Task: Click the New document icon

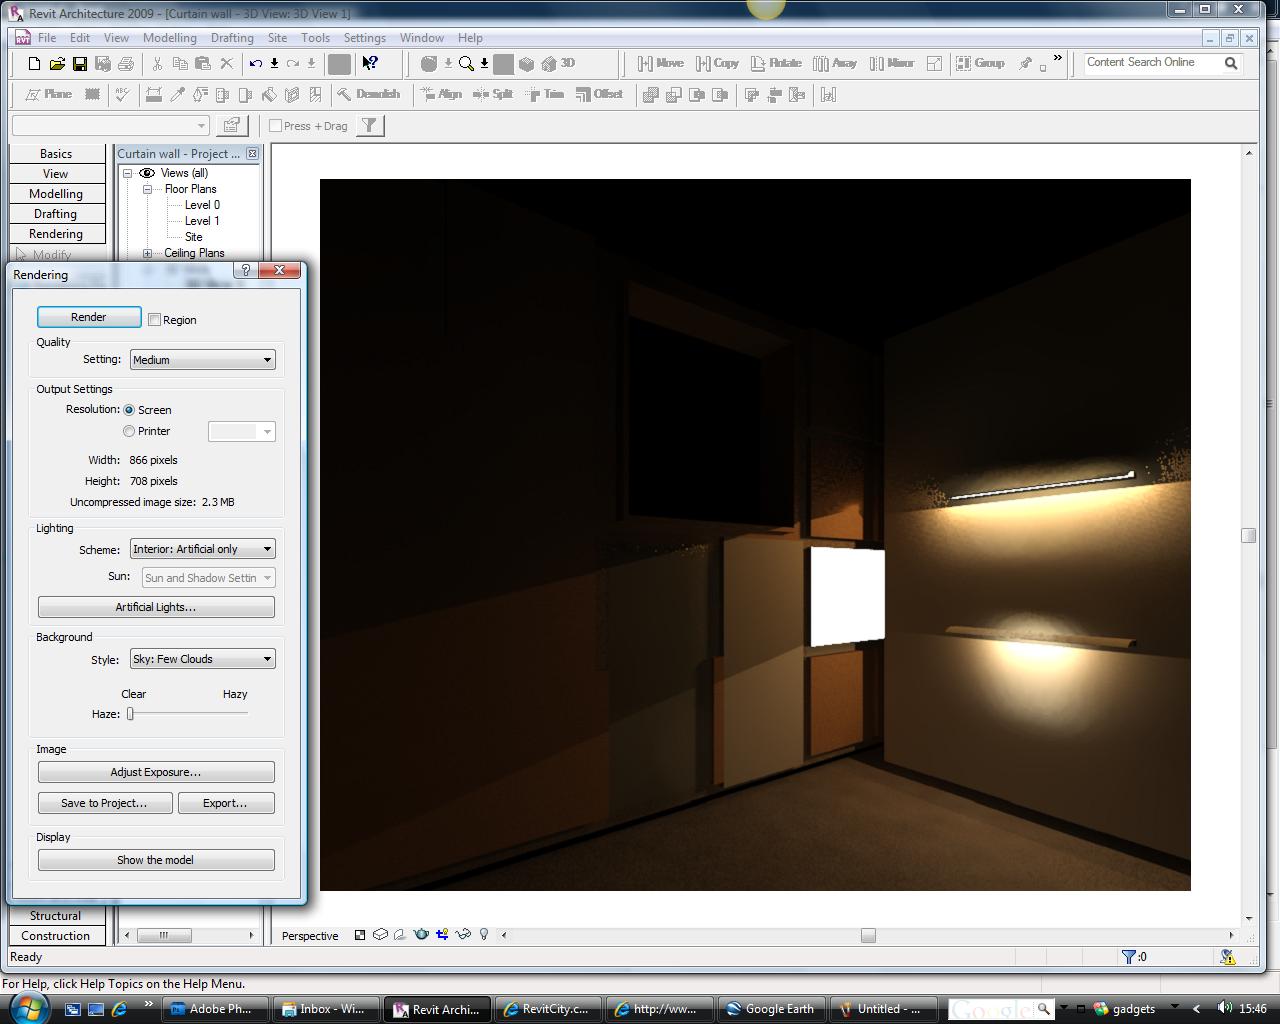Action: [34, 64]
